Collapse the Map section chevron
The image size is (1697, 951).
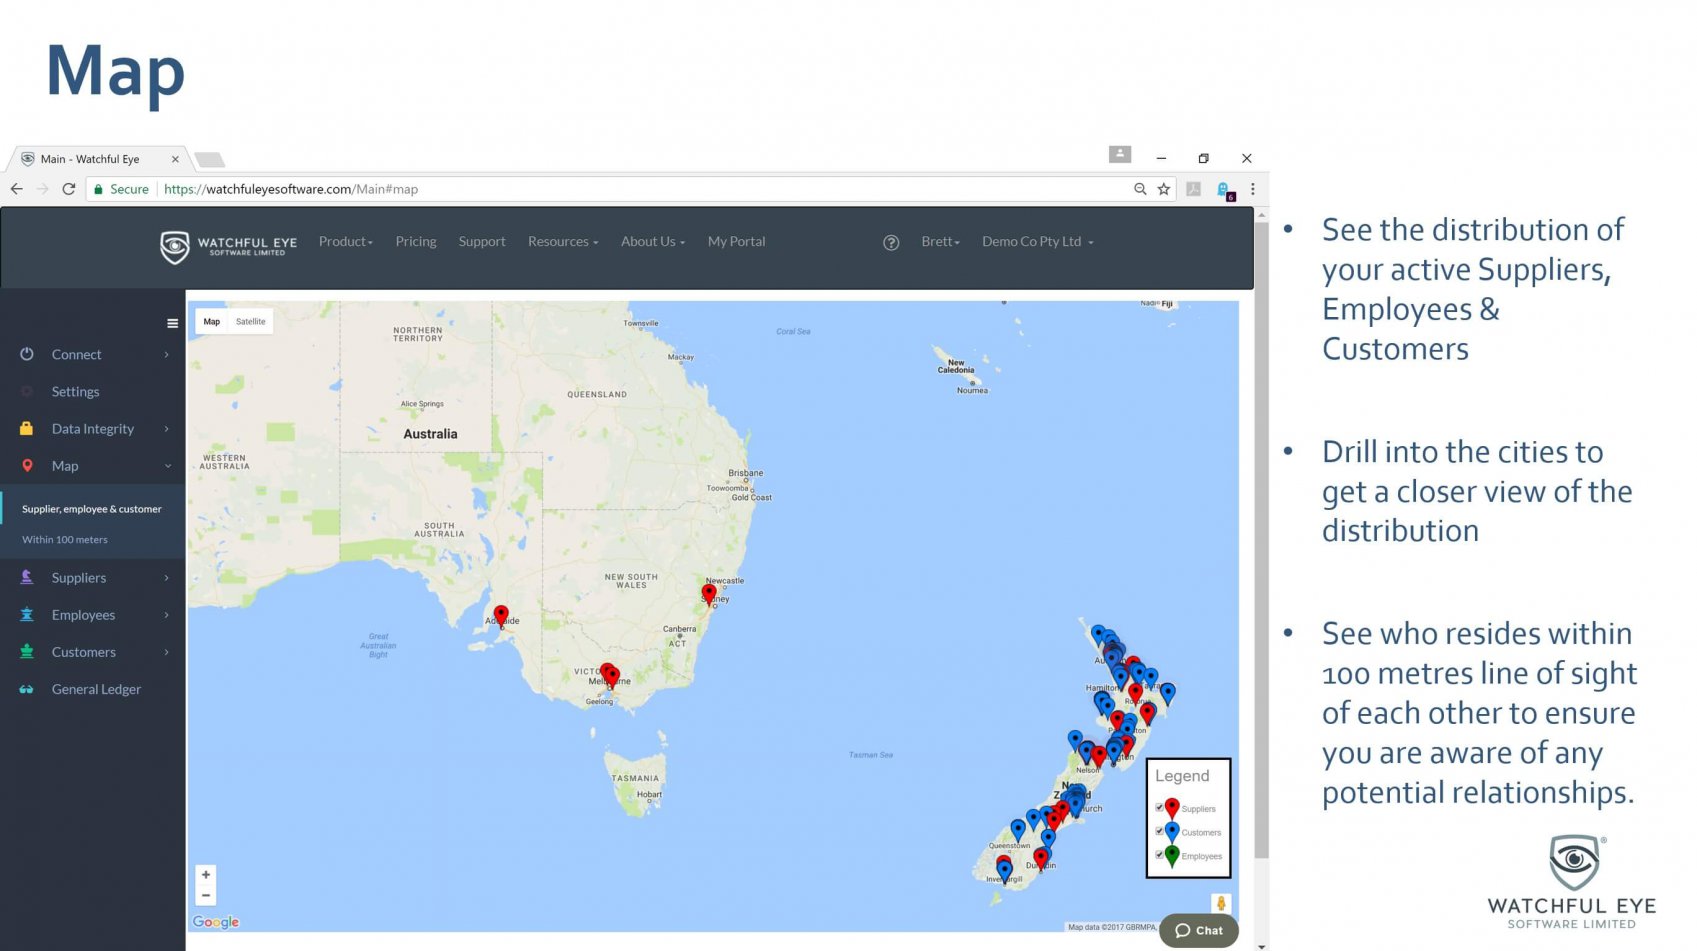tap(167, 466)
